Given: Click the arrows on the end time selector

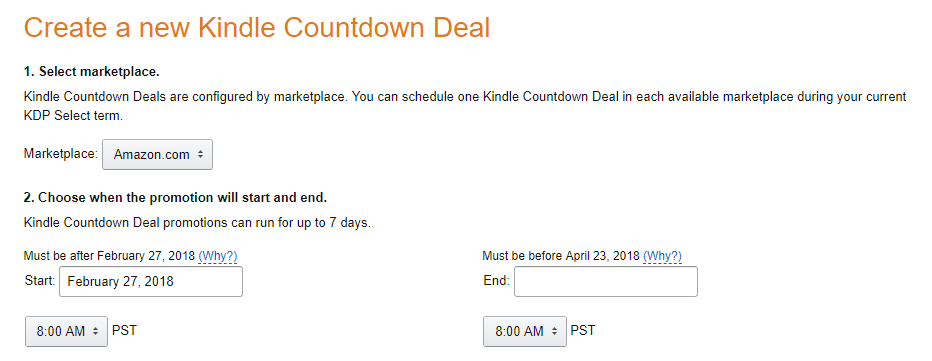Looking at the screenshot, I should click(554, 331).
